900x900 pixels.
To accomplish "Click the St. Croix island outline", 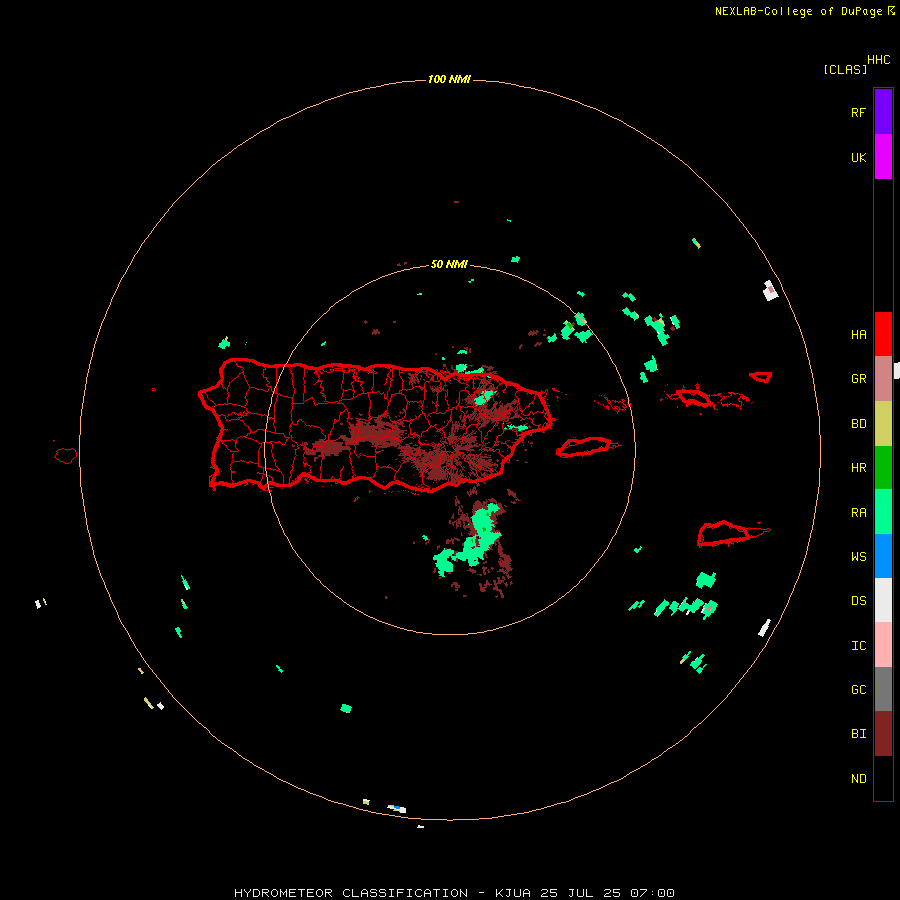I will pyautogui.click(x=723, y=534).
